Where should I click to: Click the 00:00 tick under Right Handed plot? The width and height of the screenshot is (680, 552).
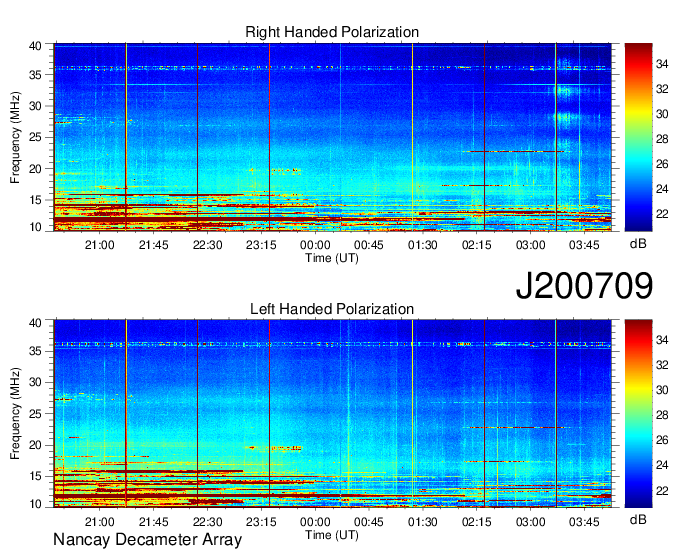coord(315,245)
